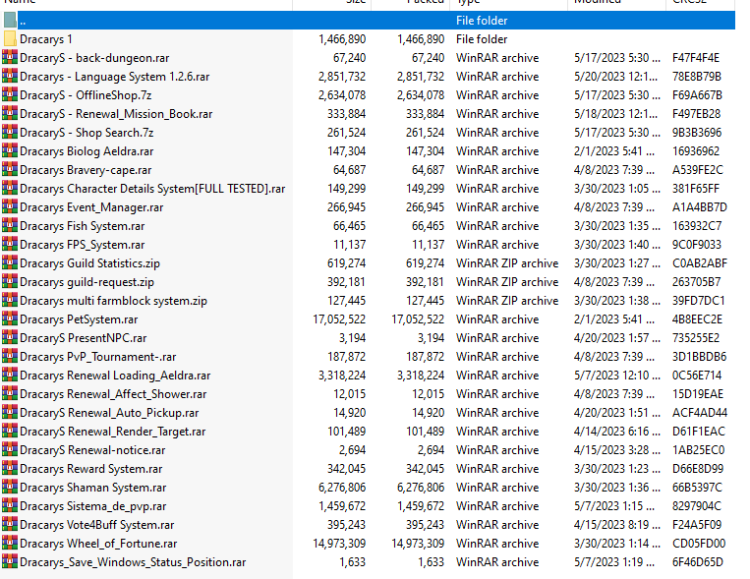The width and height of the screenshot is (750, 579).
Task: Click archive icon for Dracarys Event_Manager.rar
Action: point(10,207)
